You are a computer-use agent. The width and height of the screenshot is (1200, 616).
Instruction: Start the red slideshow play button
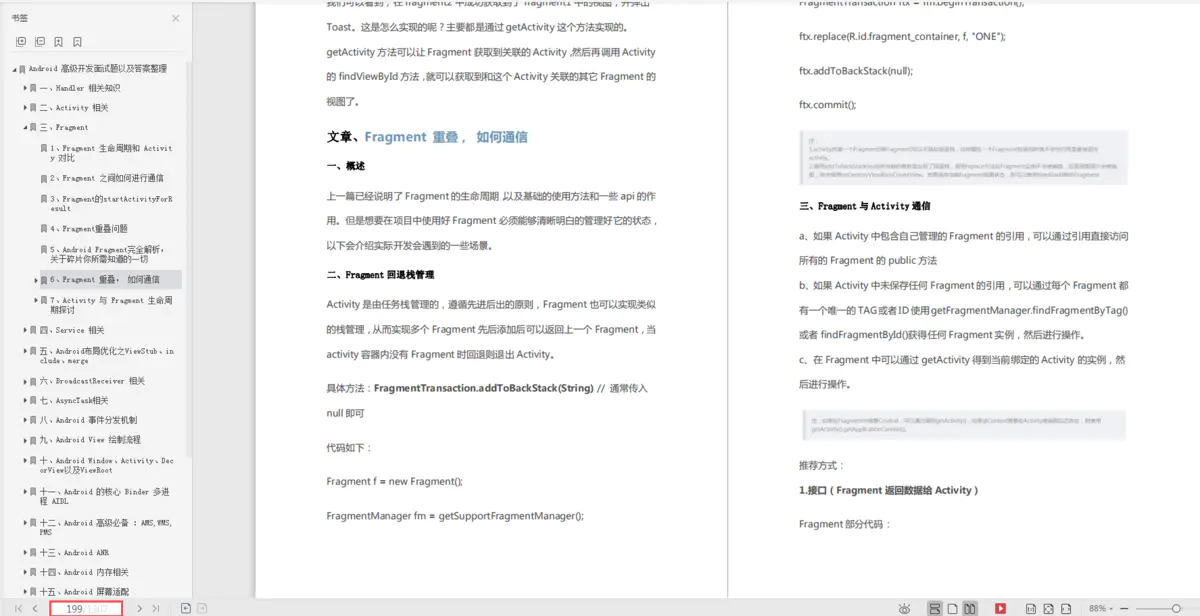[1000, 608]
